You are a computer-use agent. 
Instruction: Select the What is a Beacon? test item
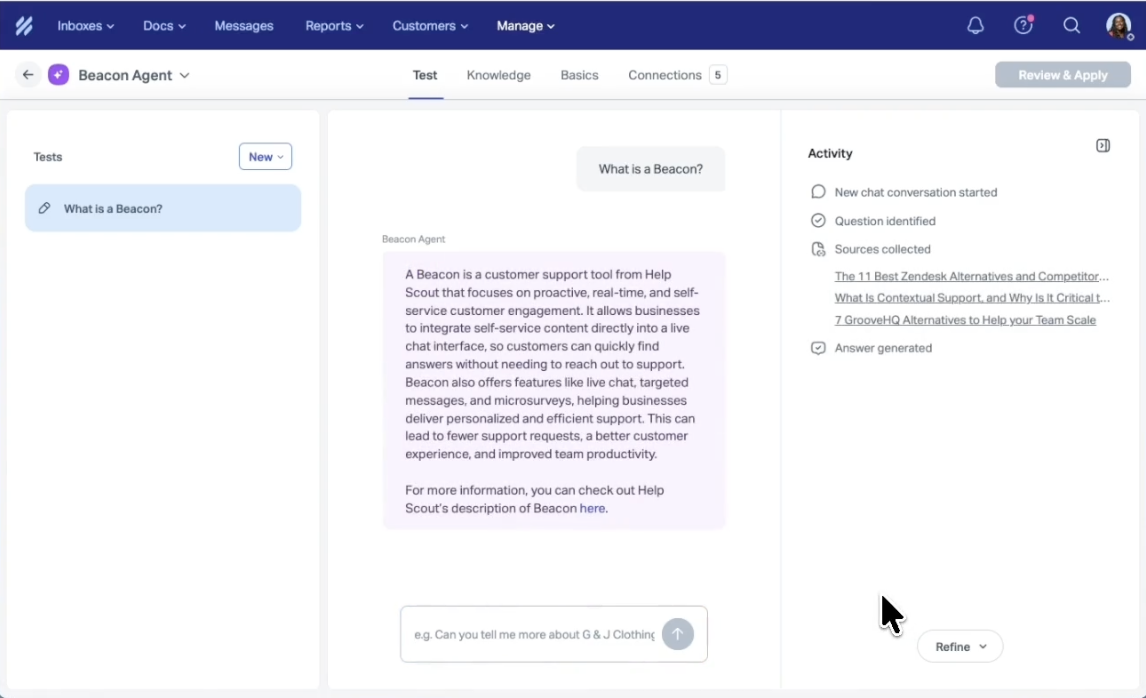pyautogui.click(x=163, y=208)
